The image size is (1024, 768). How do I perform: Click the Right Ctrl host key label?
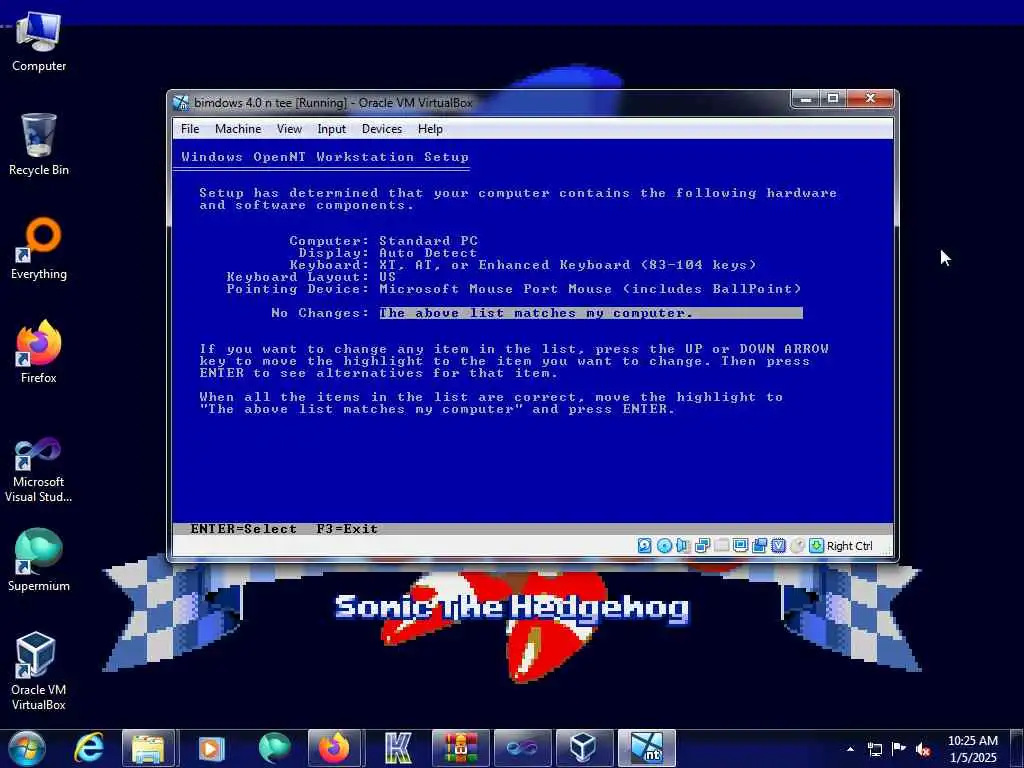pos(850,546)
